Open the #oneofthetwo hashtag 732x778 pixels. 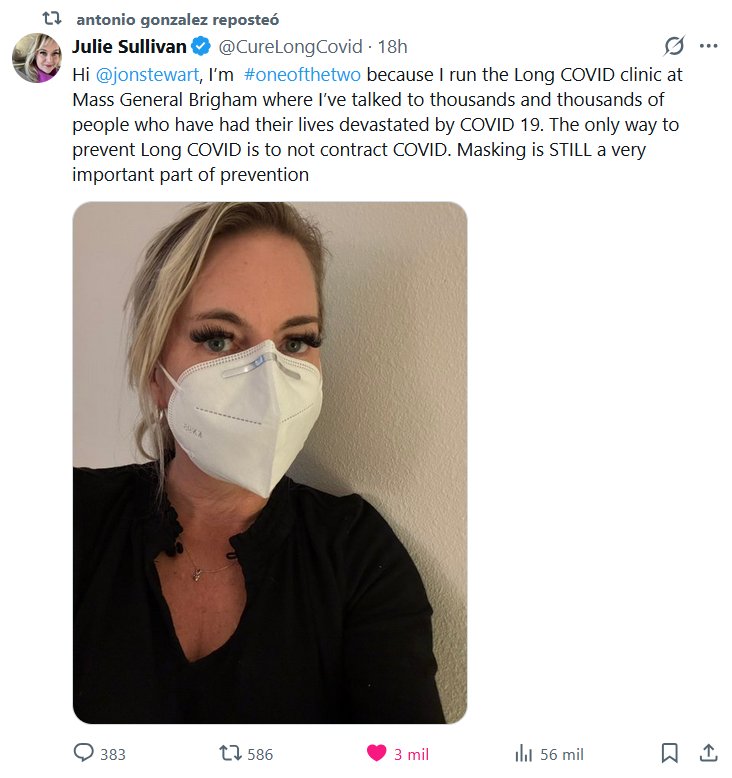(302, 74)
